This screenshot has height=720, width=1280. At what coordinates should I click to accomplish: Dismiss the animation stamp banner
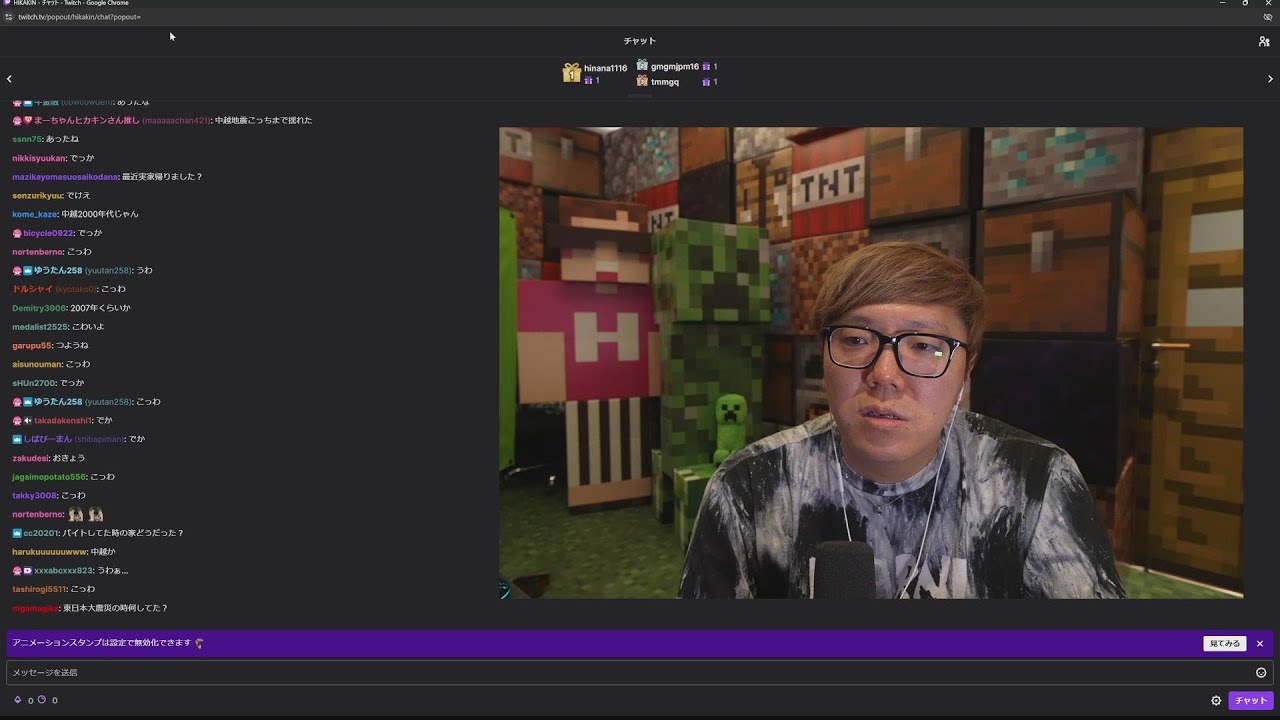pyautogui.click(x=1260, y=644)
